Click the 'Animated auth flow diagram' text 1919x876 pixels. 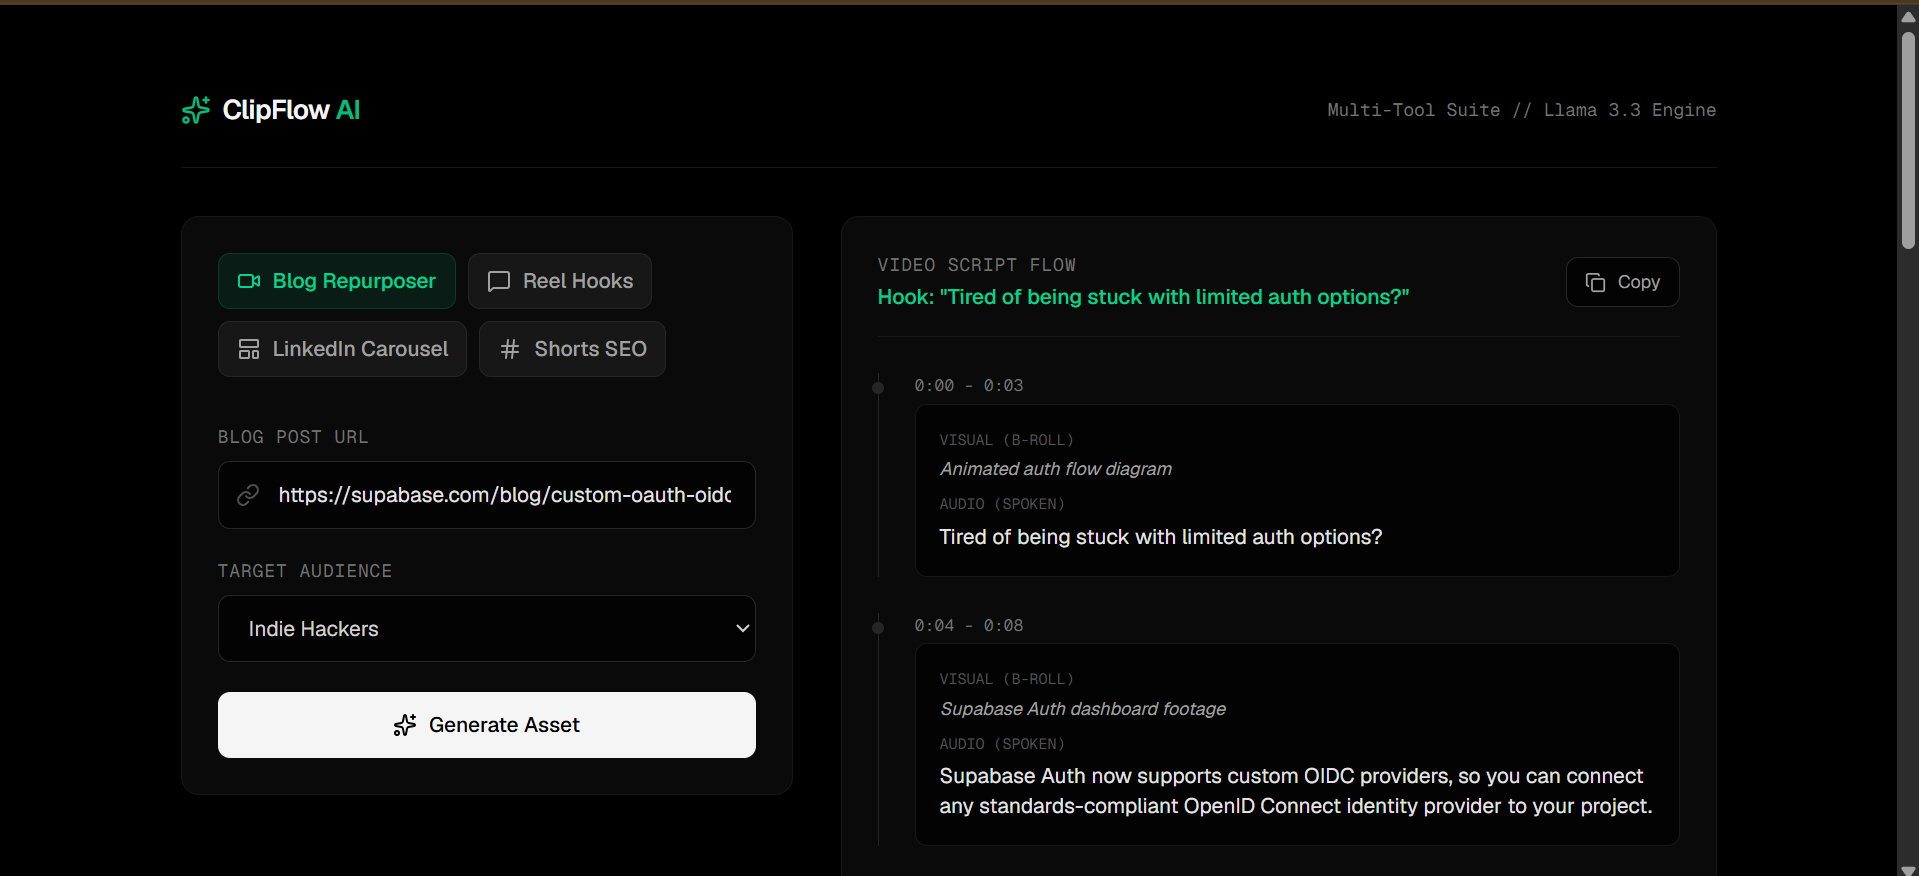click(x=1055, y=469)
